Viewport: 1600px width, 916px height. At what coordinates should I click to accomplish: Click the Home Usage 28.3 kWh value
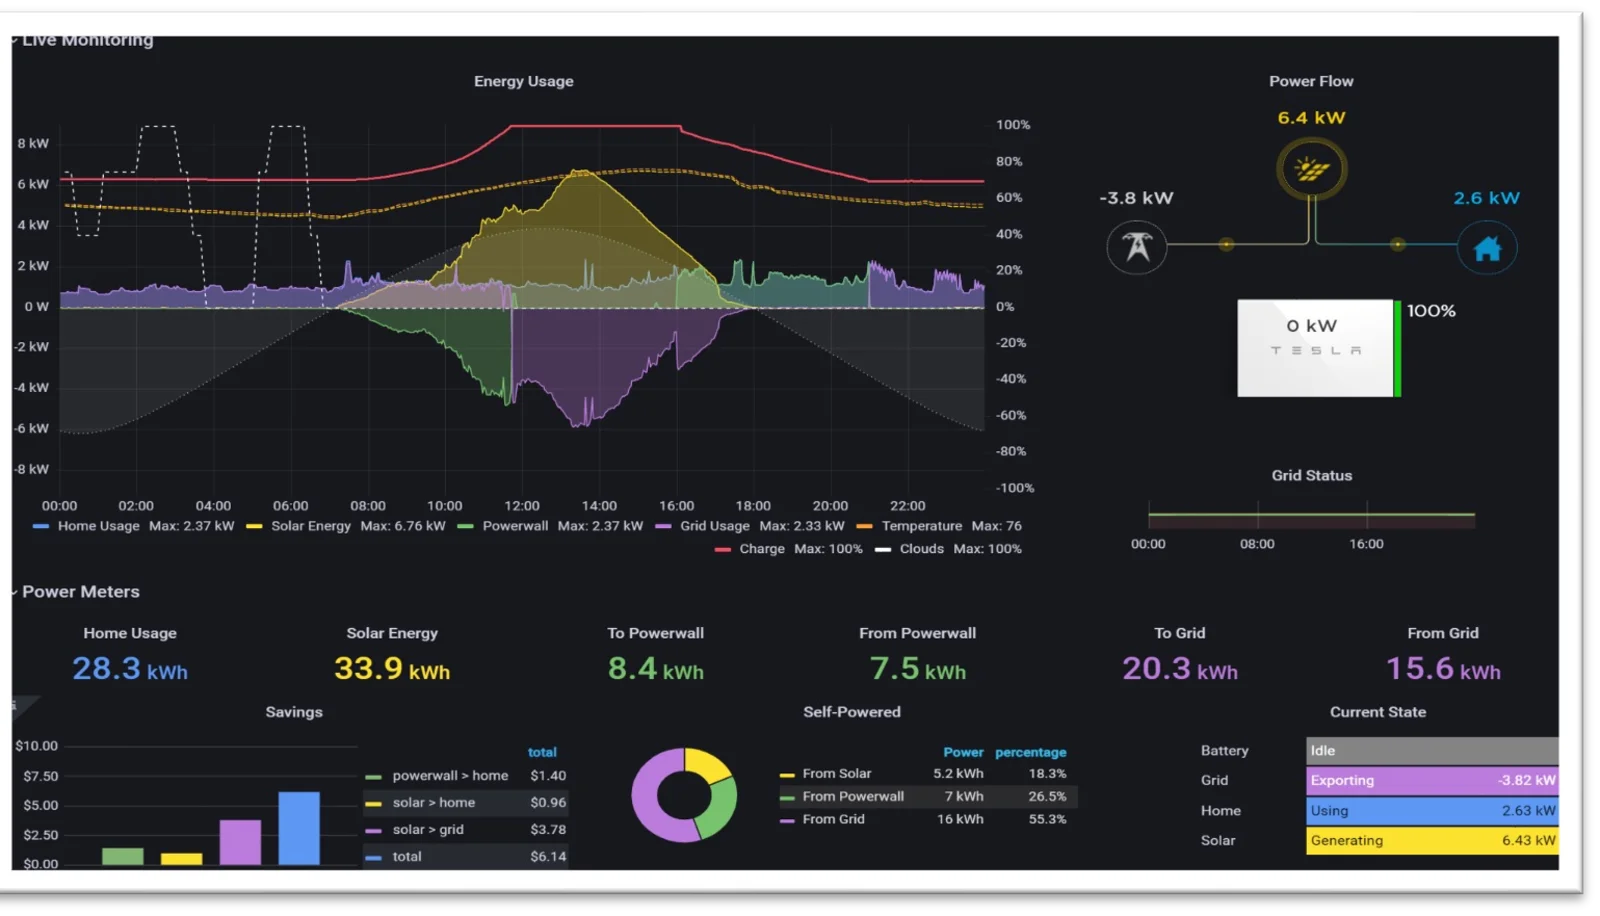[x=130, y=668]
